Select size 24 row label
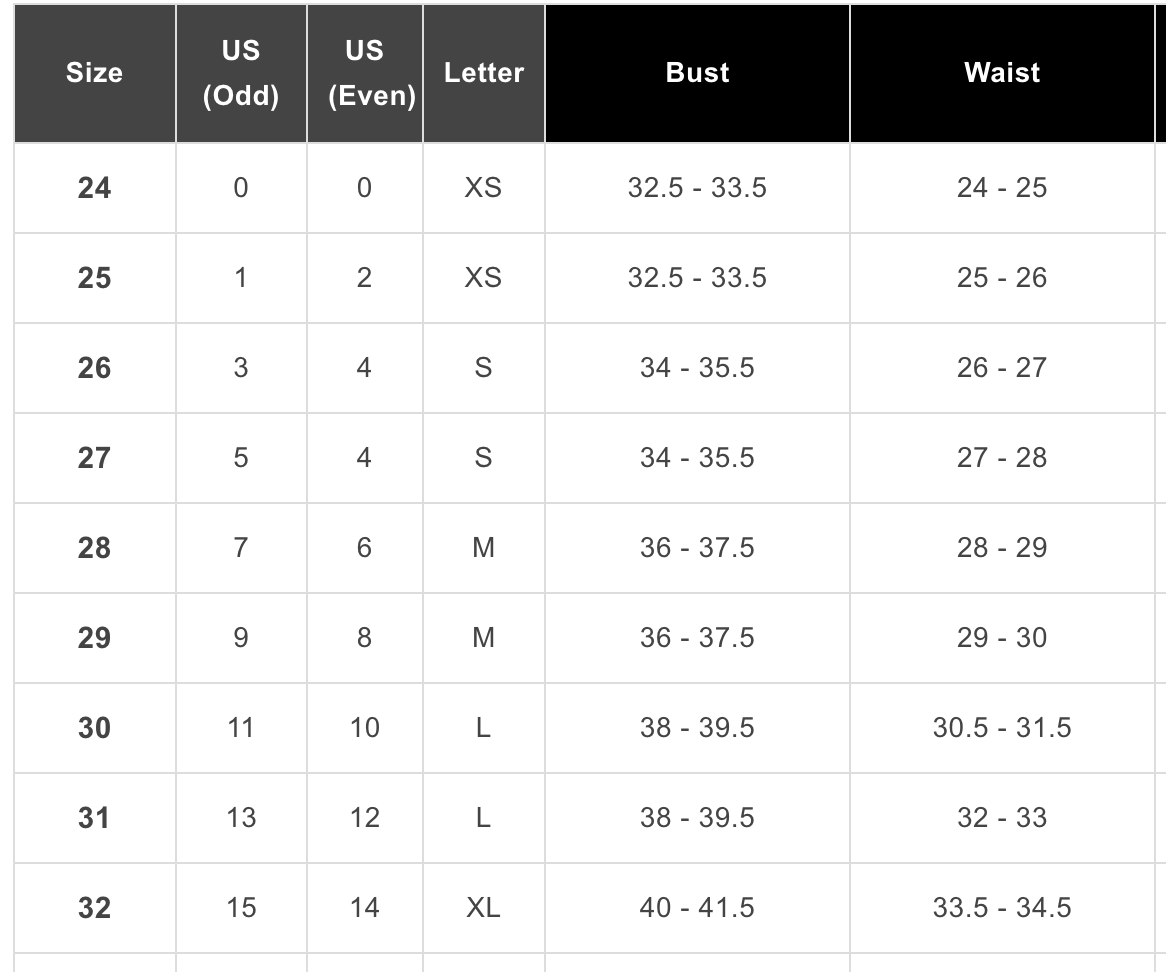The height and width of the screenshot is (972, 1166). click(x=94, y=188)
